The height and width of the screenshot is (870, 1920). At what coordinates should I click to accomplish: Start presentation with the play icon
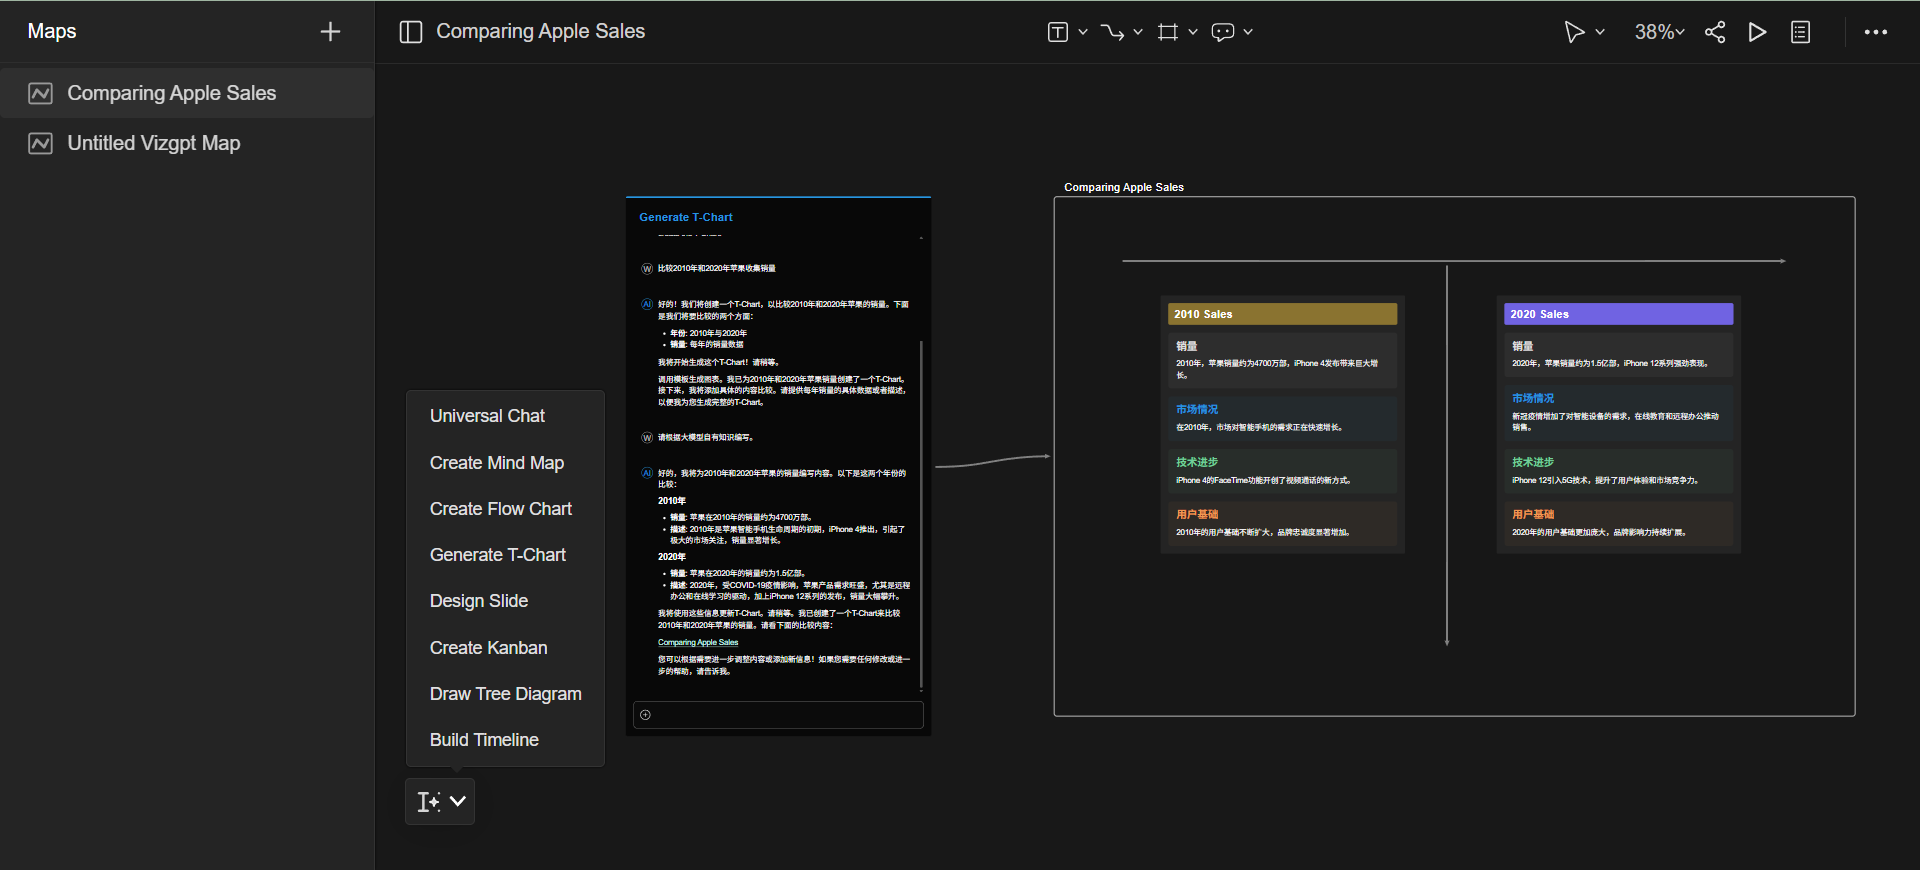pos(1757,32)
